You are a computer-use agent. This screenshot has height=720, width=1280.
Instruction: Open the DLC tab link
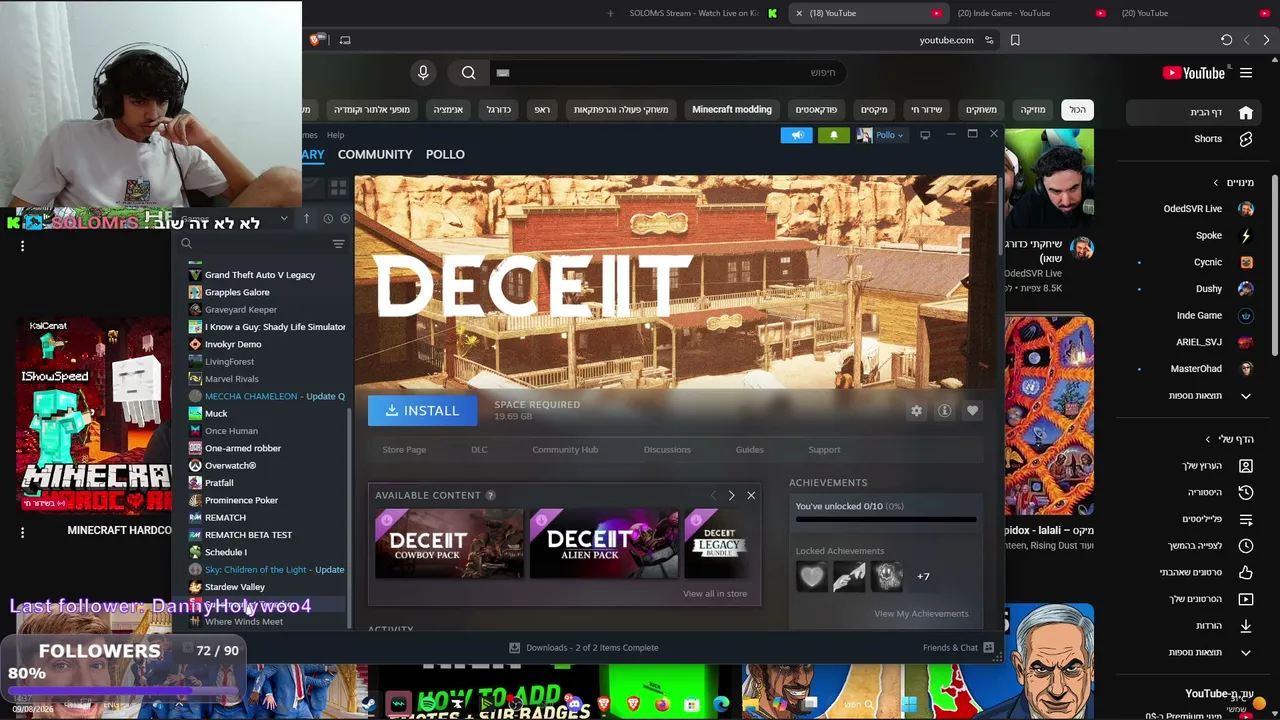[479, 450]
